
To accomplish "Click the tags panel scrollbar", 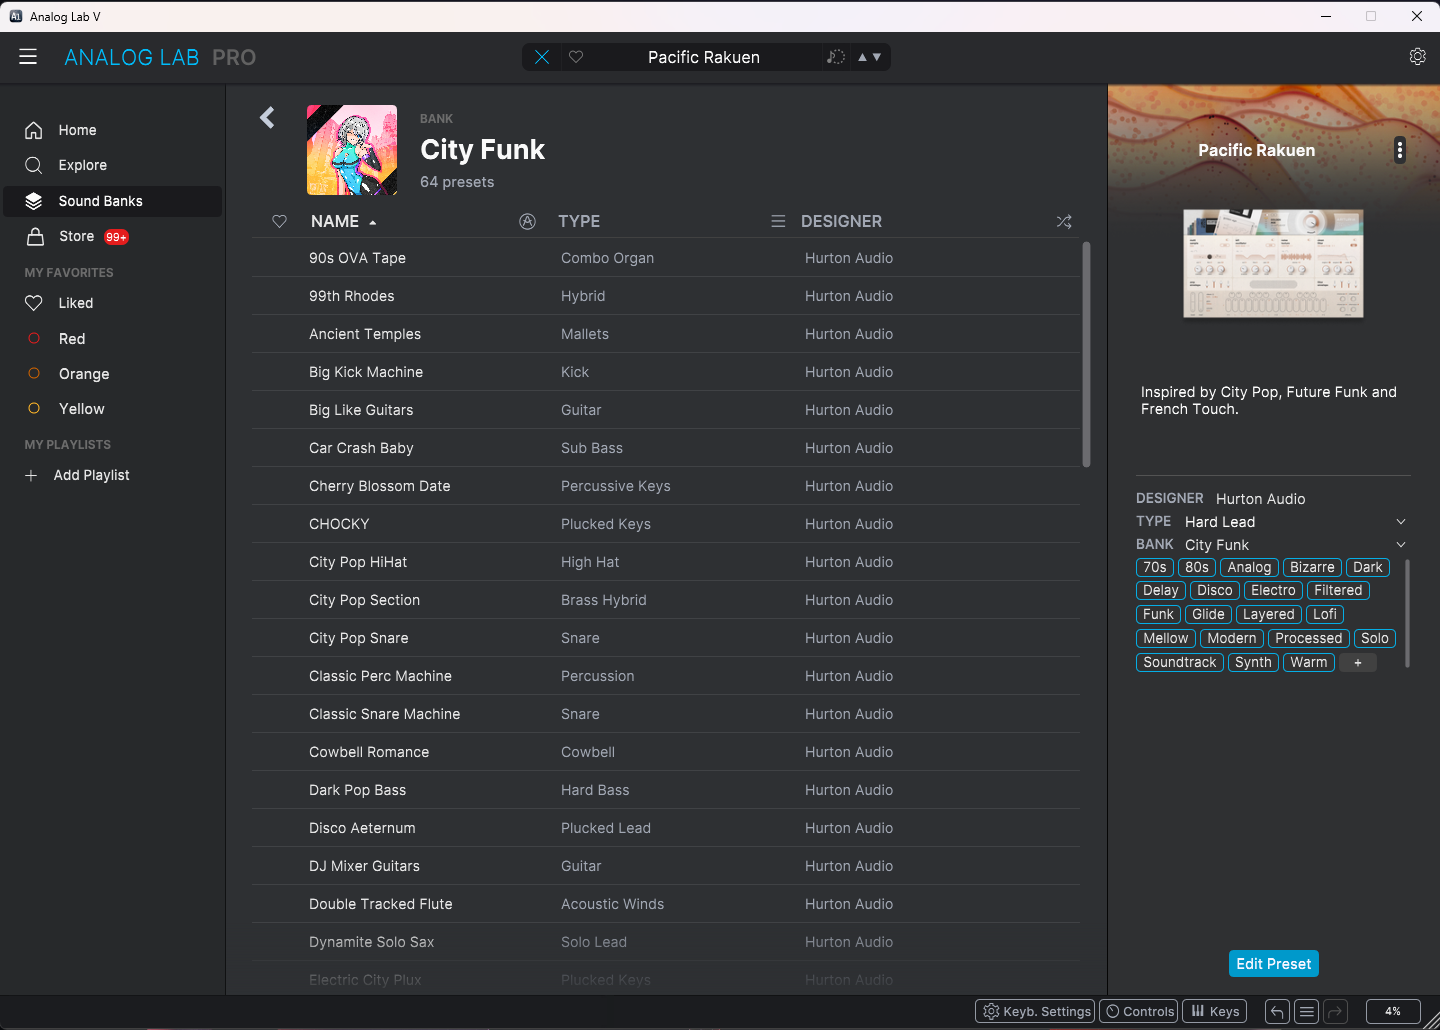I will click(1408, 613).
